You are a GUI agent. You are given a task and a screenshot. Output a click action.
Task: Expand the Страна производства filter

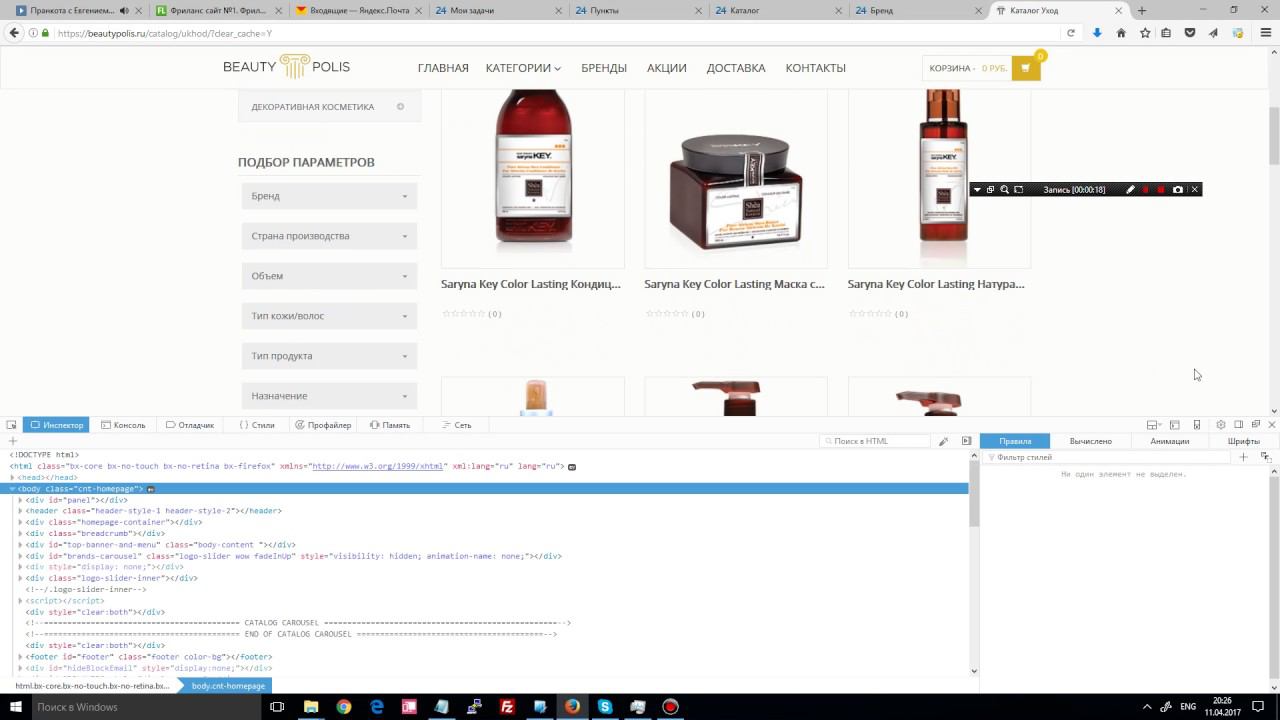[x=329, y=236]
